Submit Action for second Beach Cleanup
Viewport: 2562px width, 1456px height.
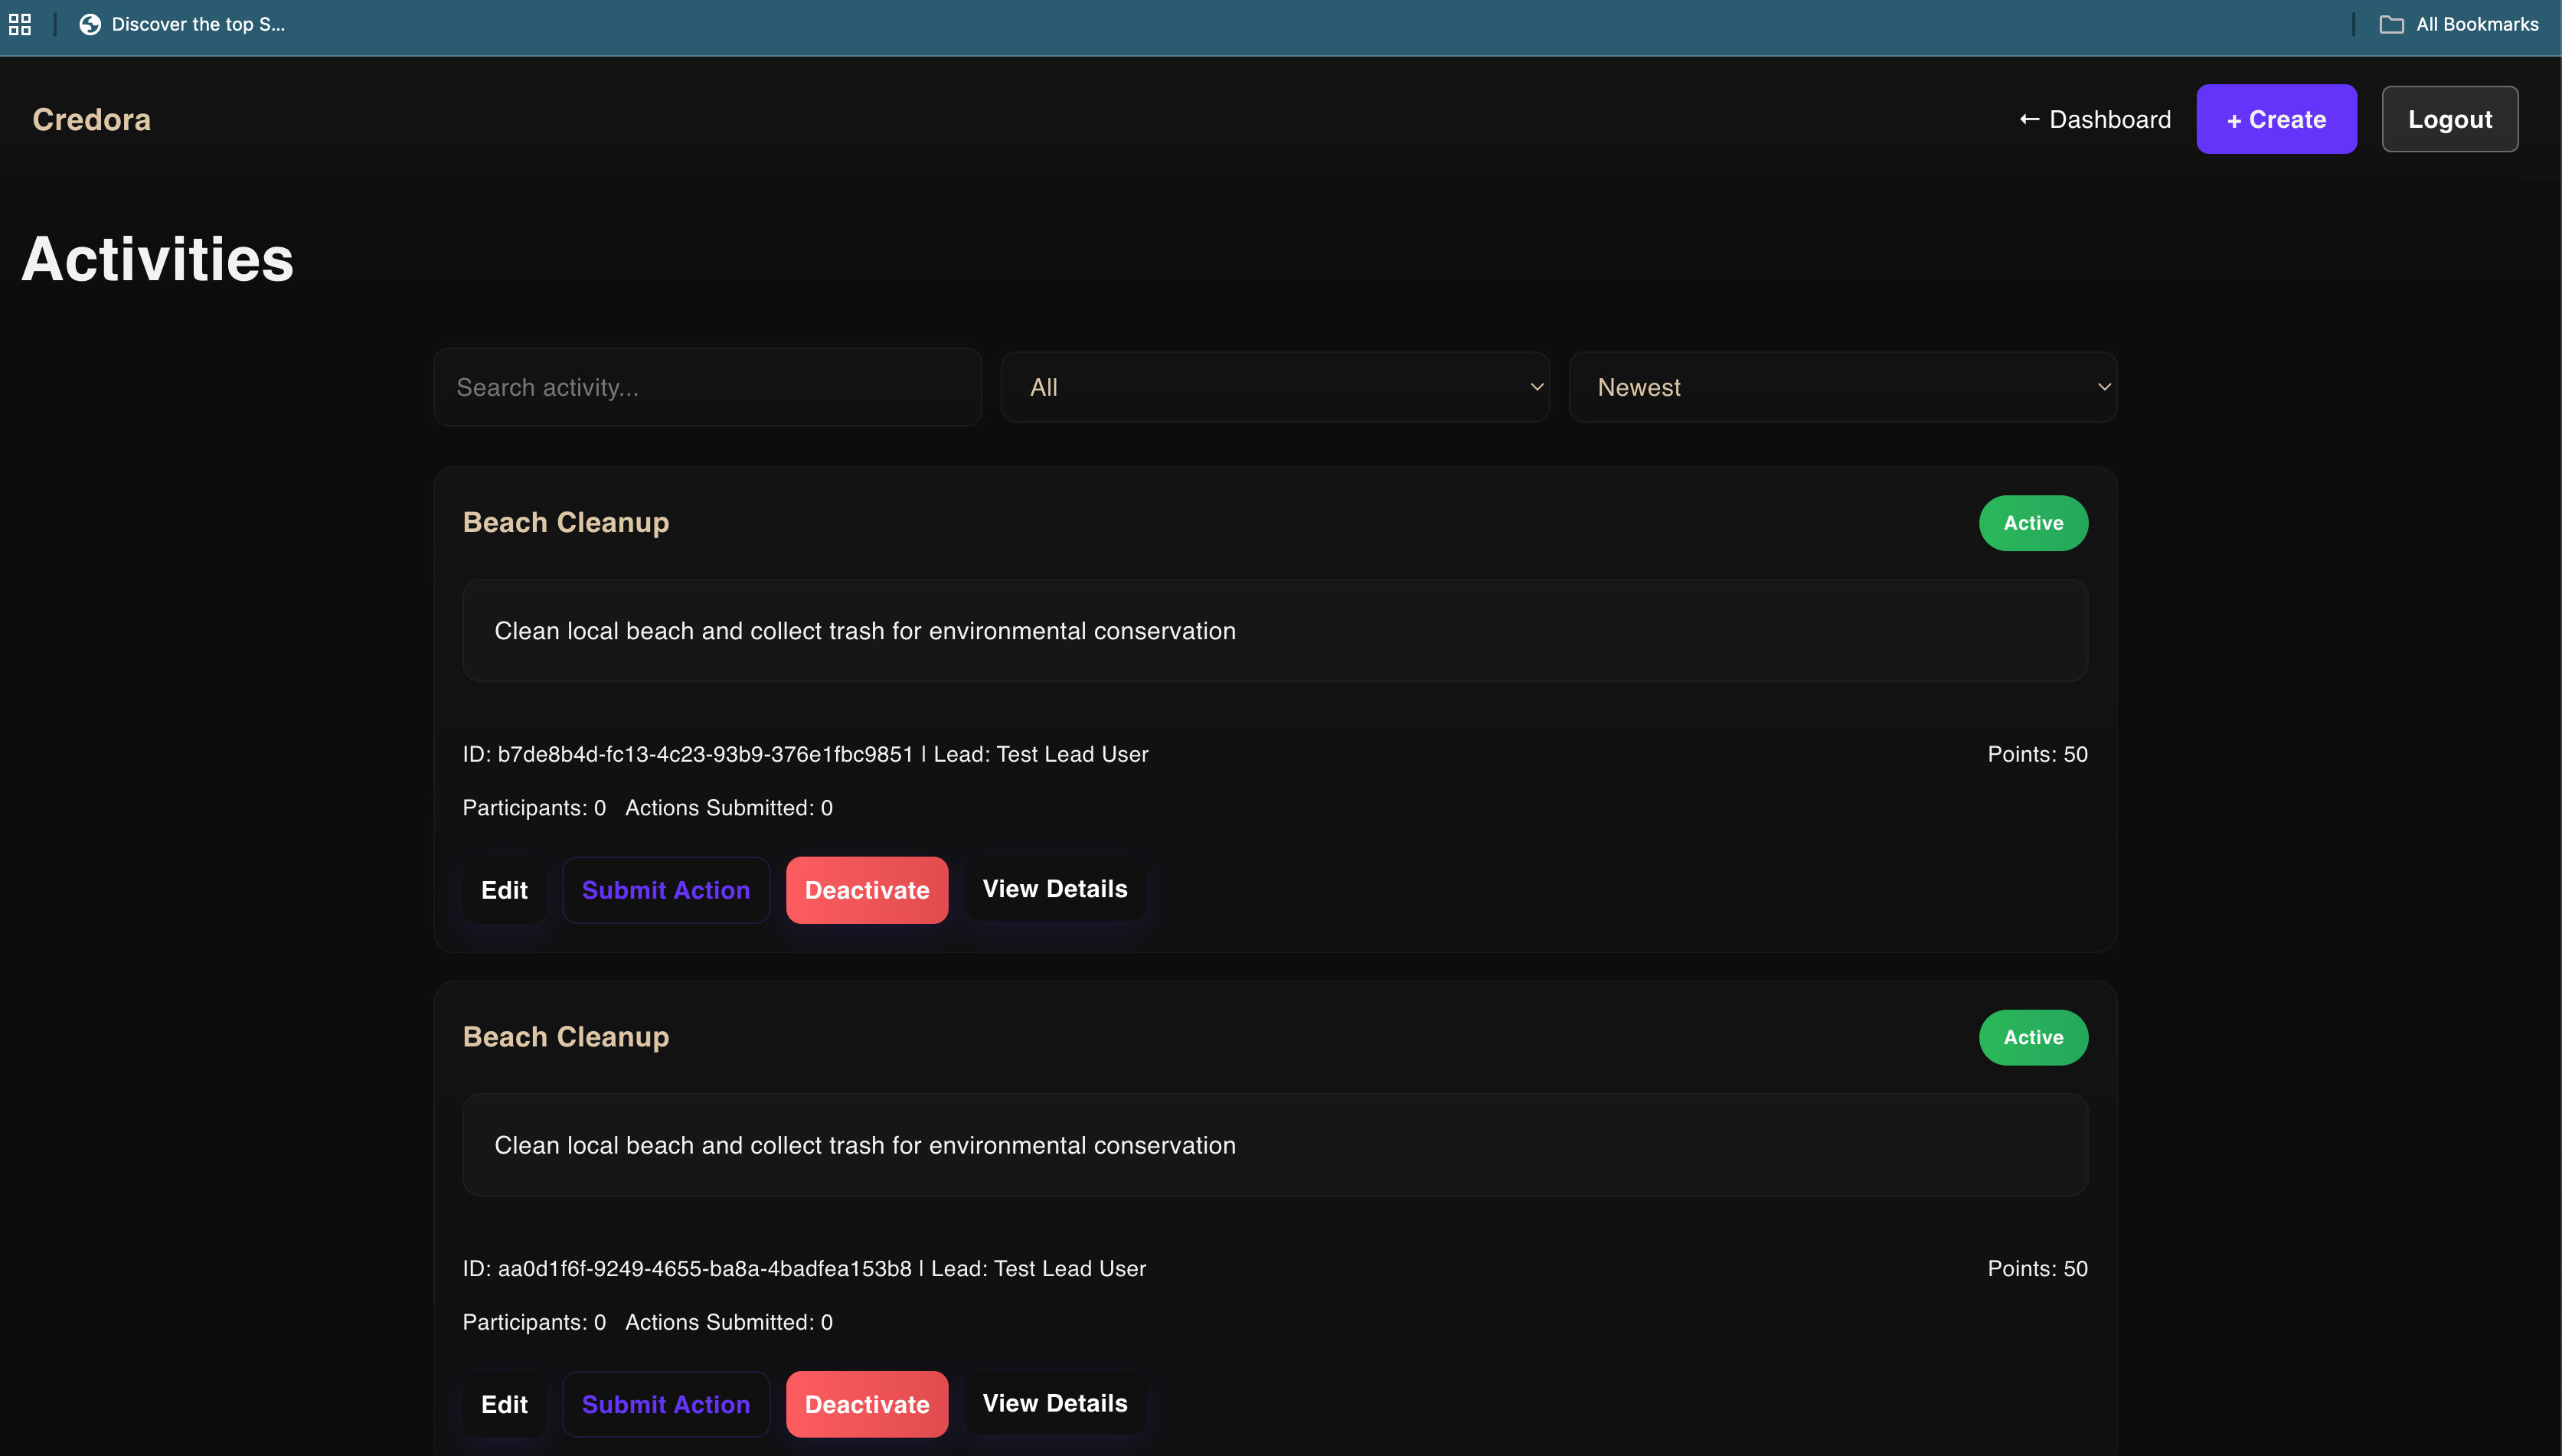pyautogui.click(x=666, y=1404)
